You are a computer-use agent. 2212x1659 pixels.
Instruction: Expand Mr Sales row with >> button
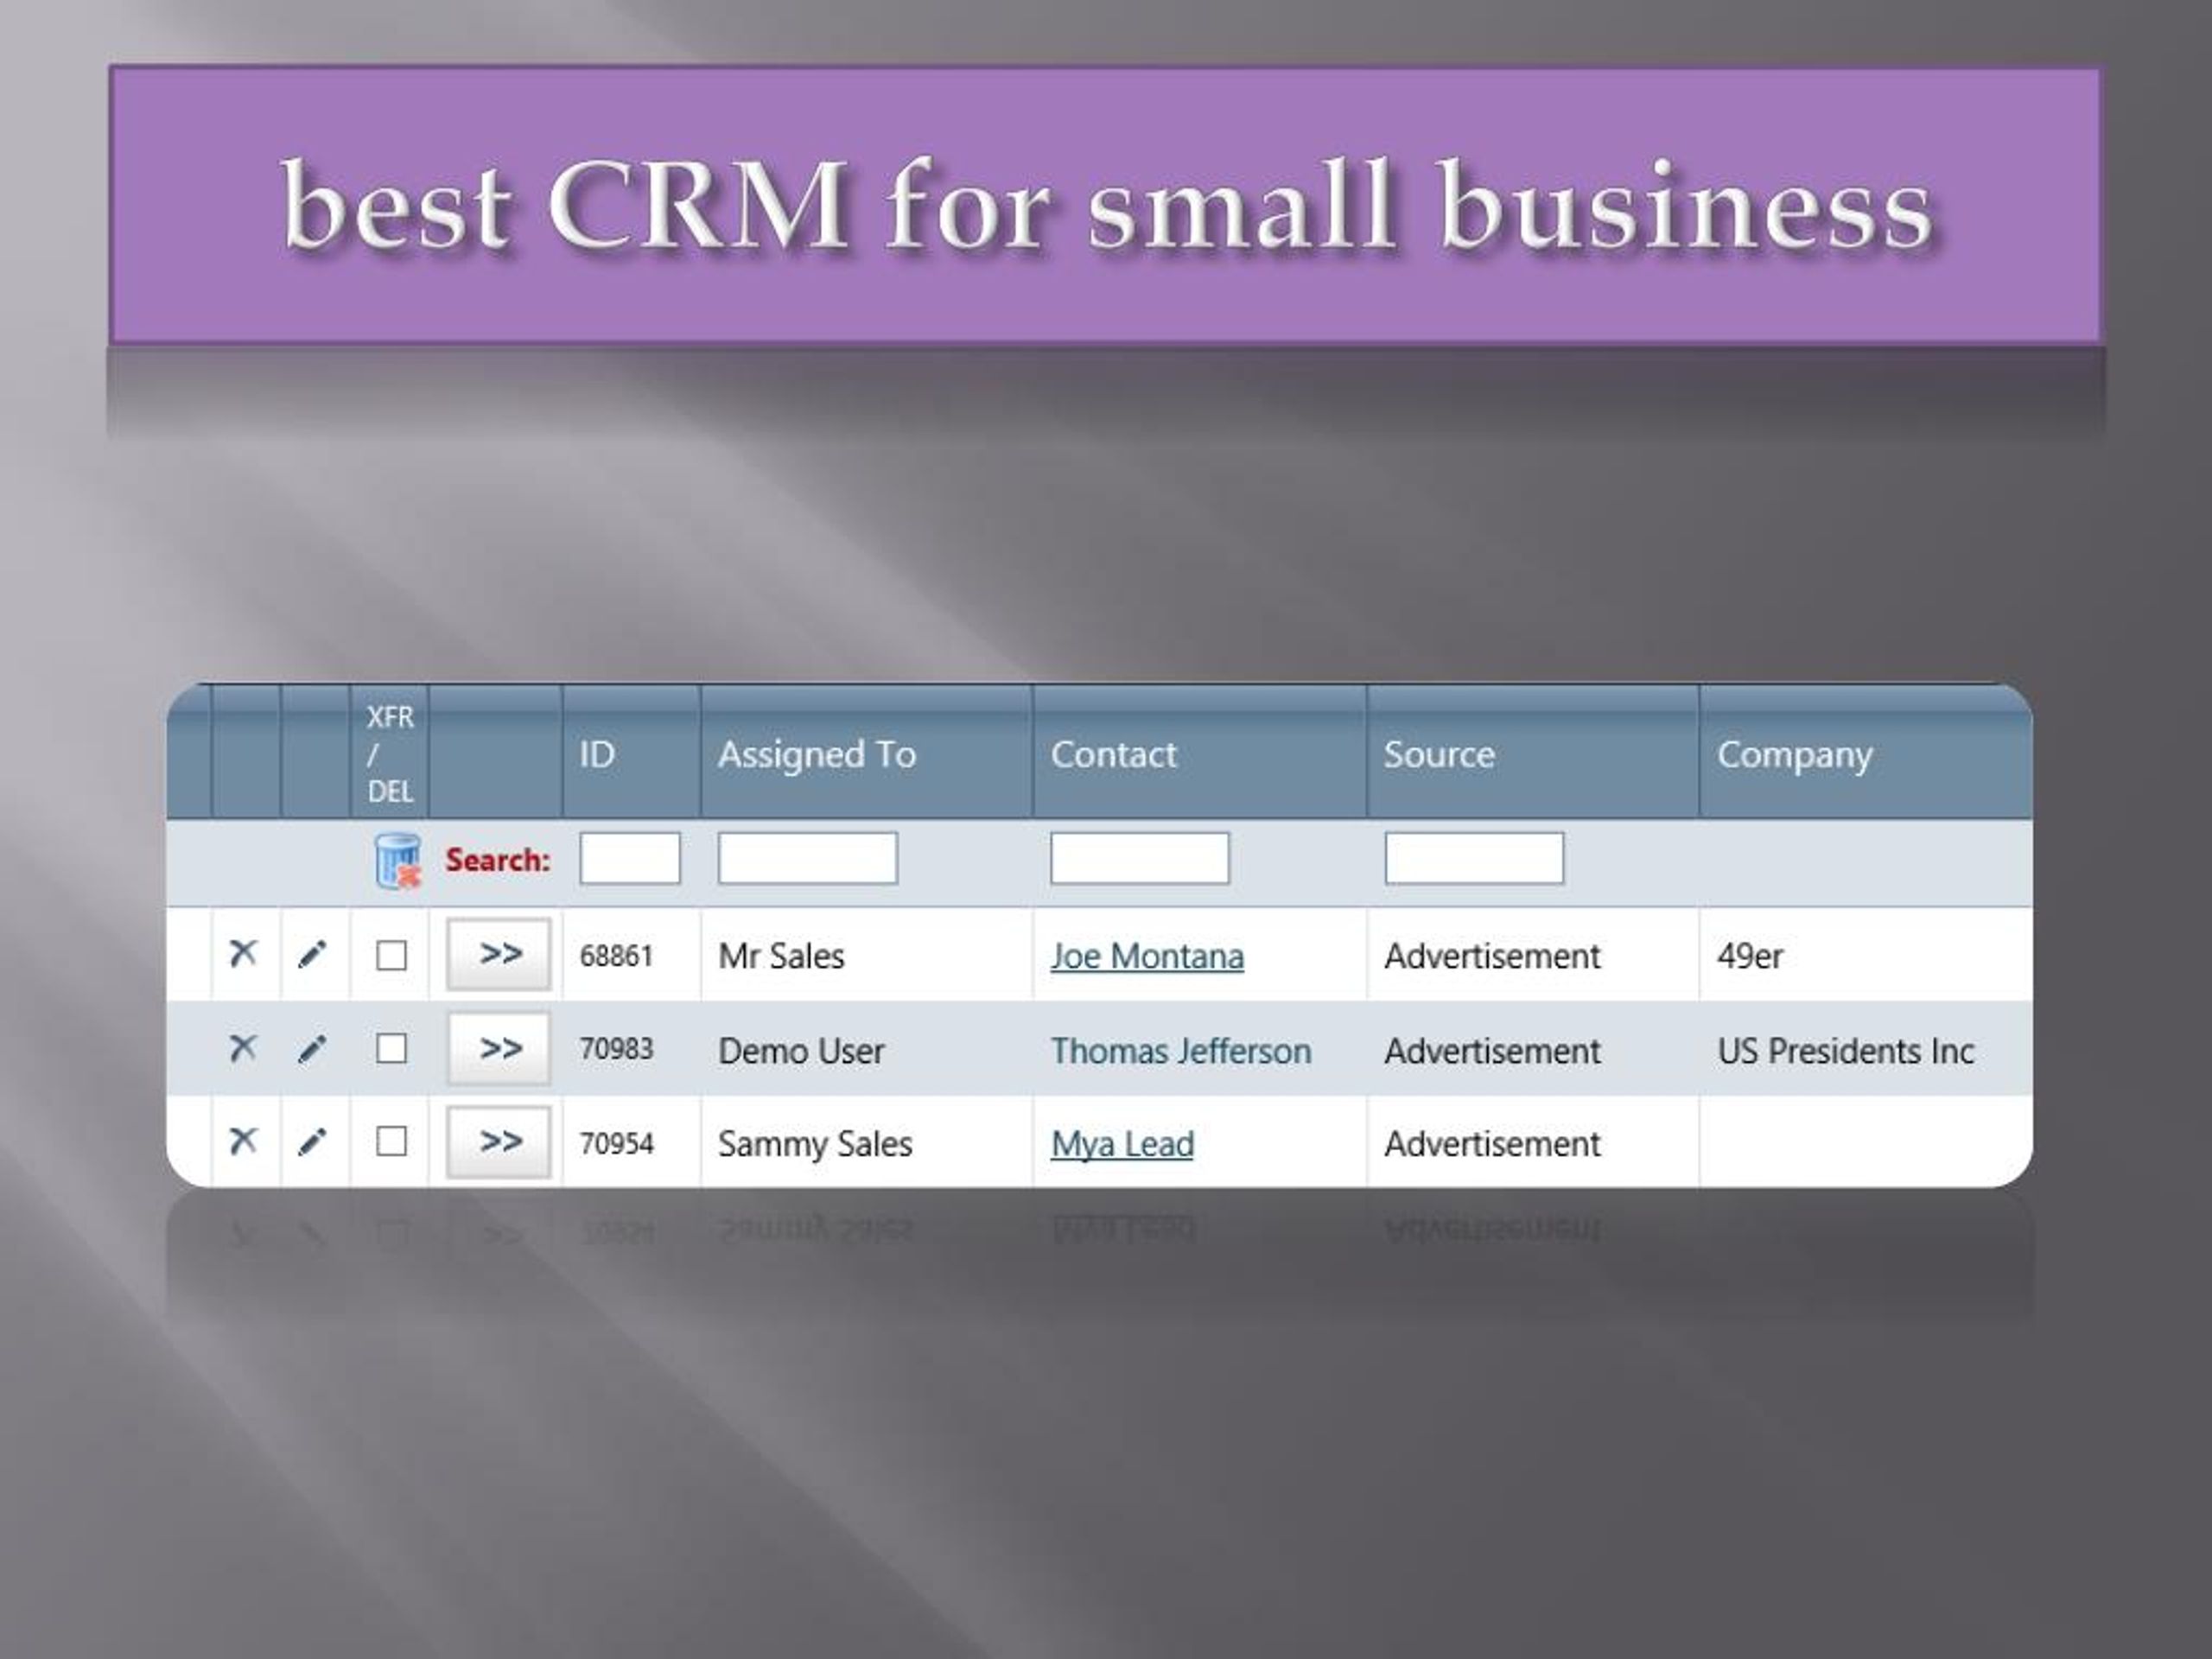click(x=499, y=954)
